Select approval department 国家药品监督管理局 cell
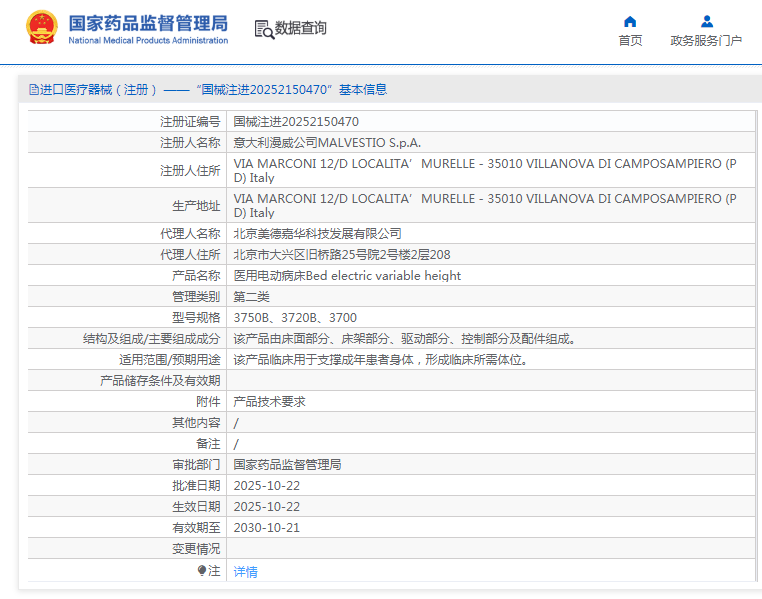 tap(287, 465)
